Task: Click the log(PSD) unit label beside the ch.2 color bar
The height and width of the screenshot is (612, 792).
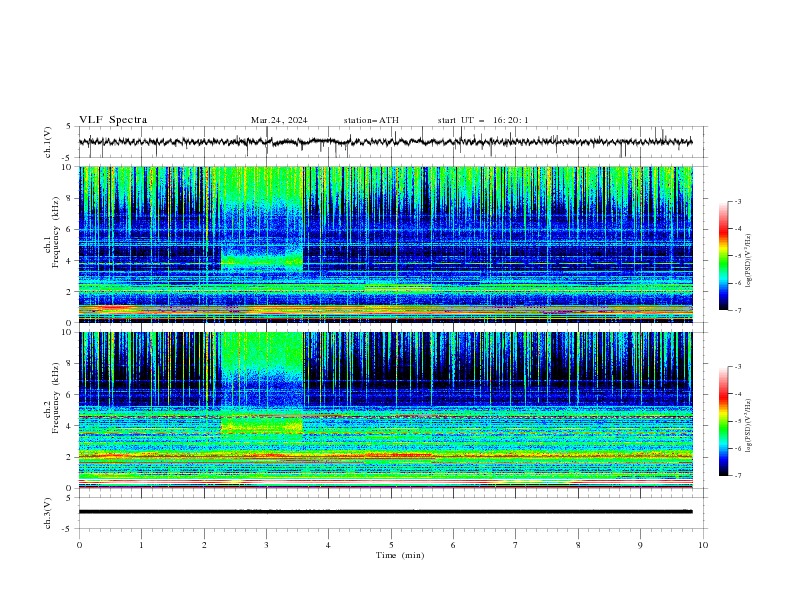Action: pos(748,425)
